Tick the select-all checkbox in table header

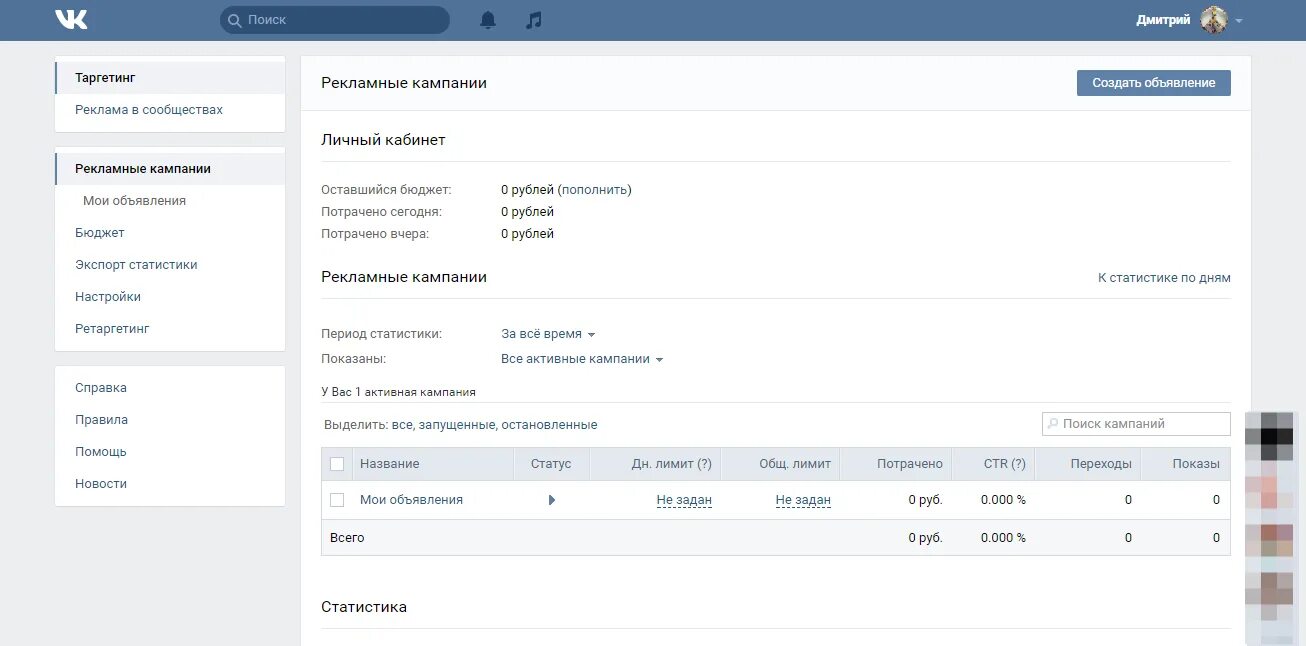point(337,464)
